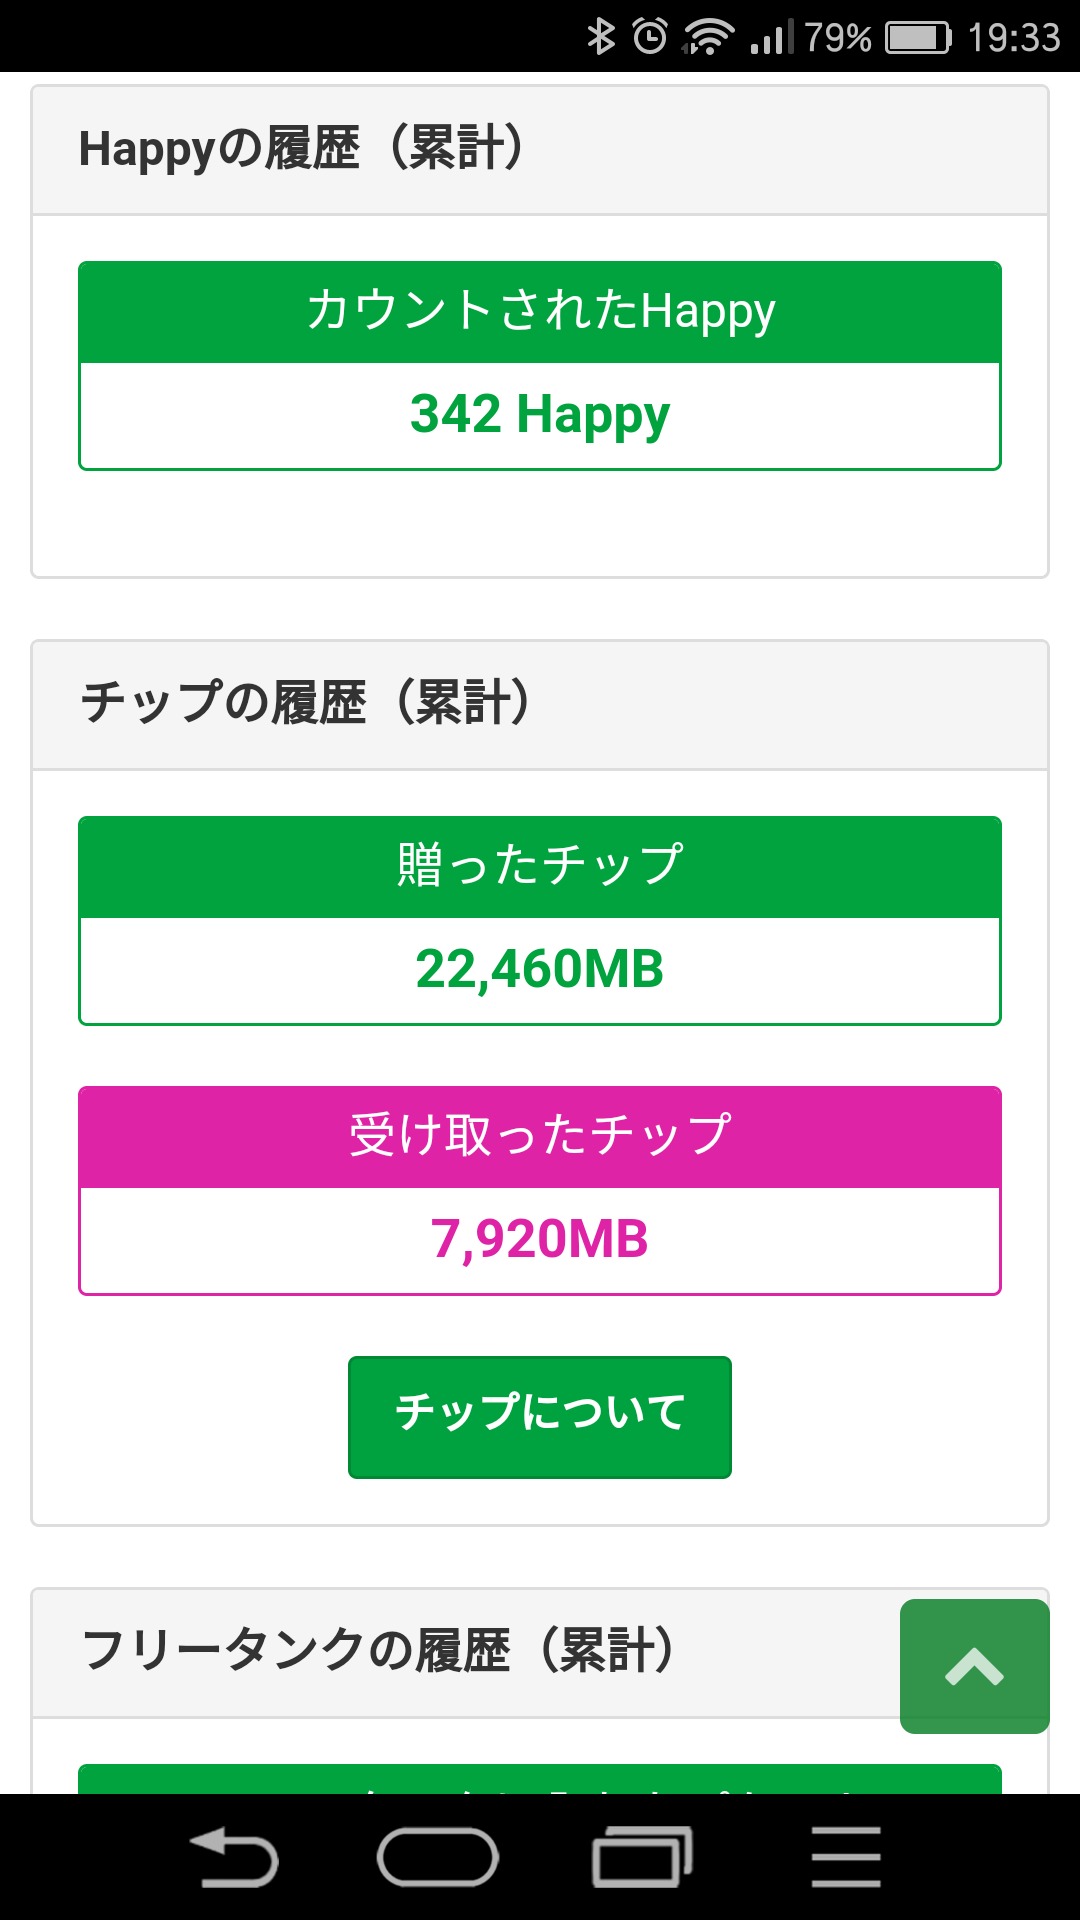The height and width of the screenshot is (1920, 1080).
Task: Tap the Wi-Fi signal status icon
Action: tap(708, 37)
